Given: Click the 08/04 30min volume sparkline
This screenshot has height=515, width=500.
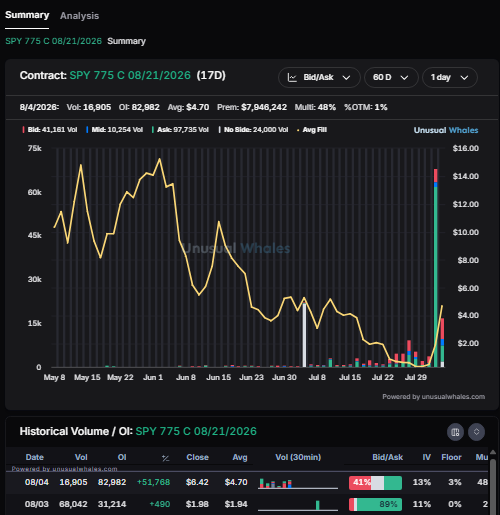Looking at the screenshot, I should point(298,483).
